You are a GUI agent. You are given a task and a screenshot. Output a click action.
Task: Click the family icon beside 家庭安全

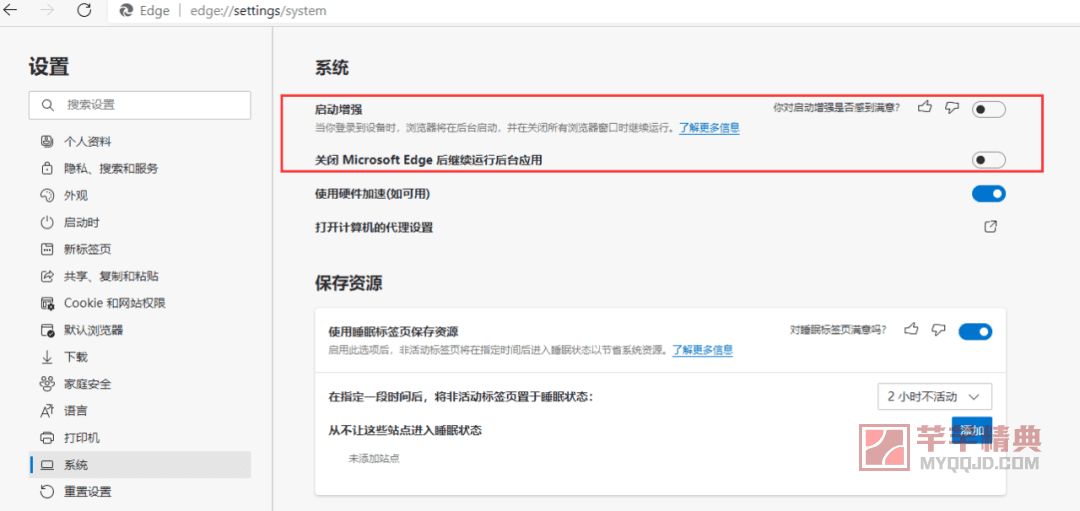click(x=48, y=384)
